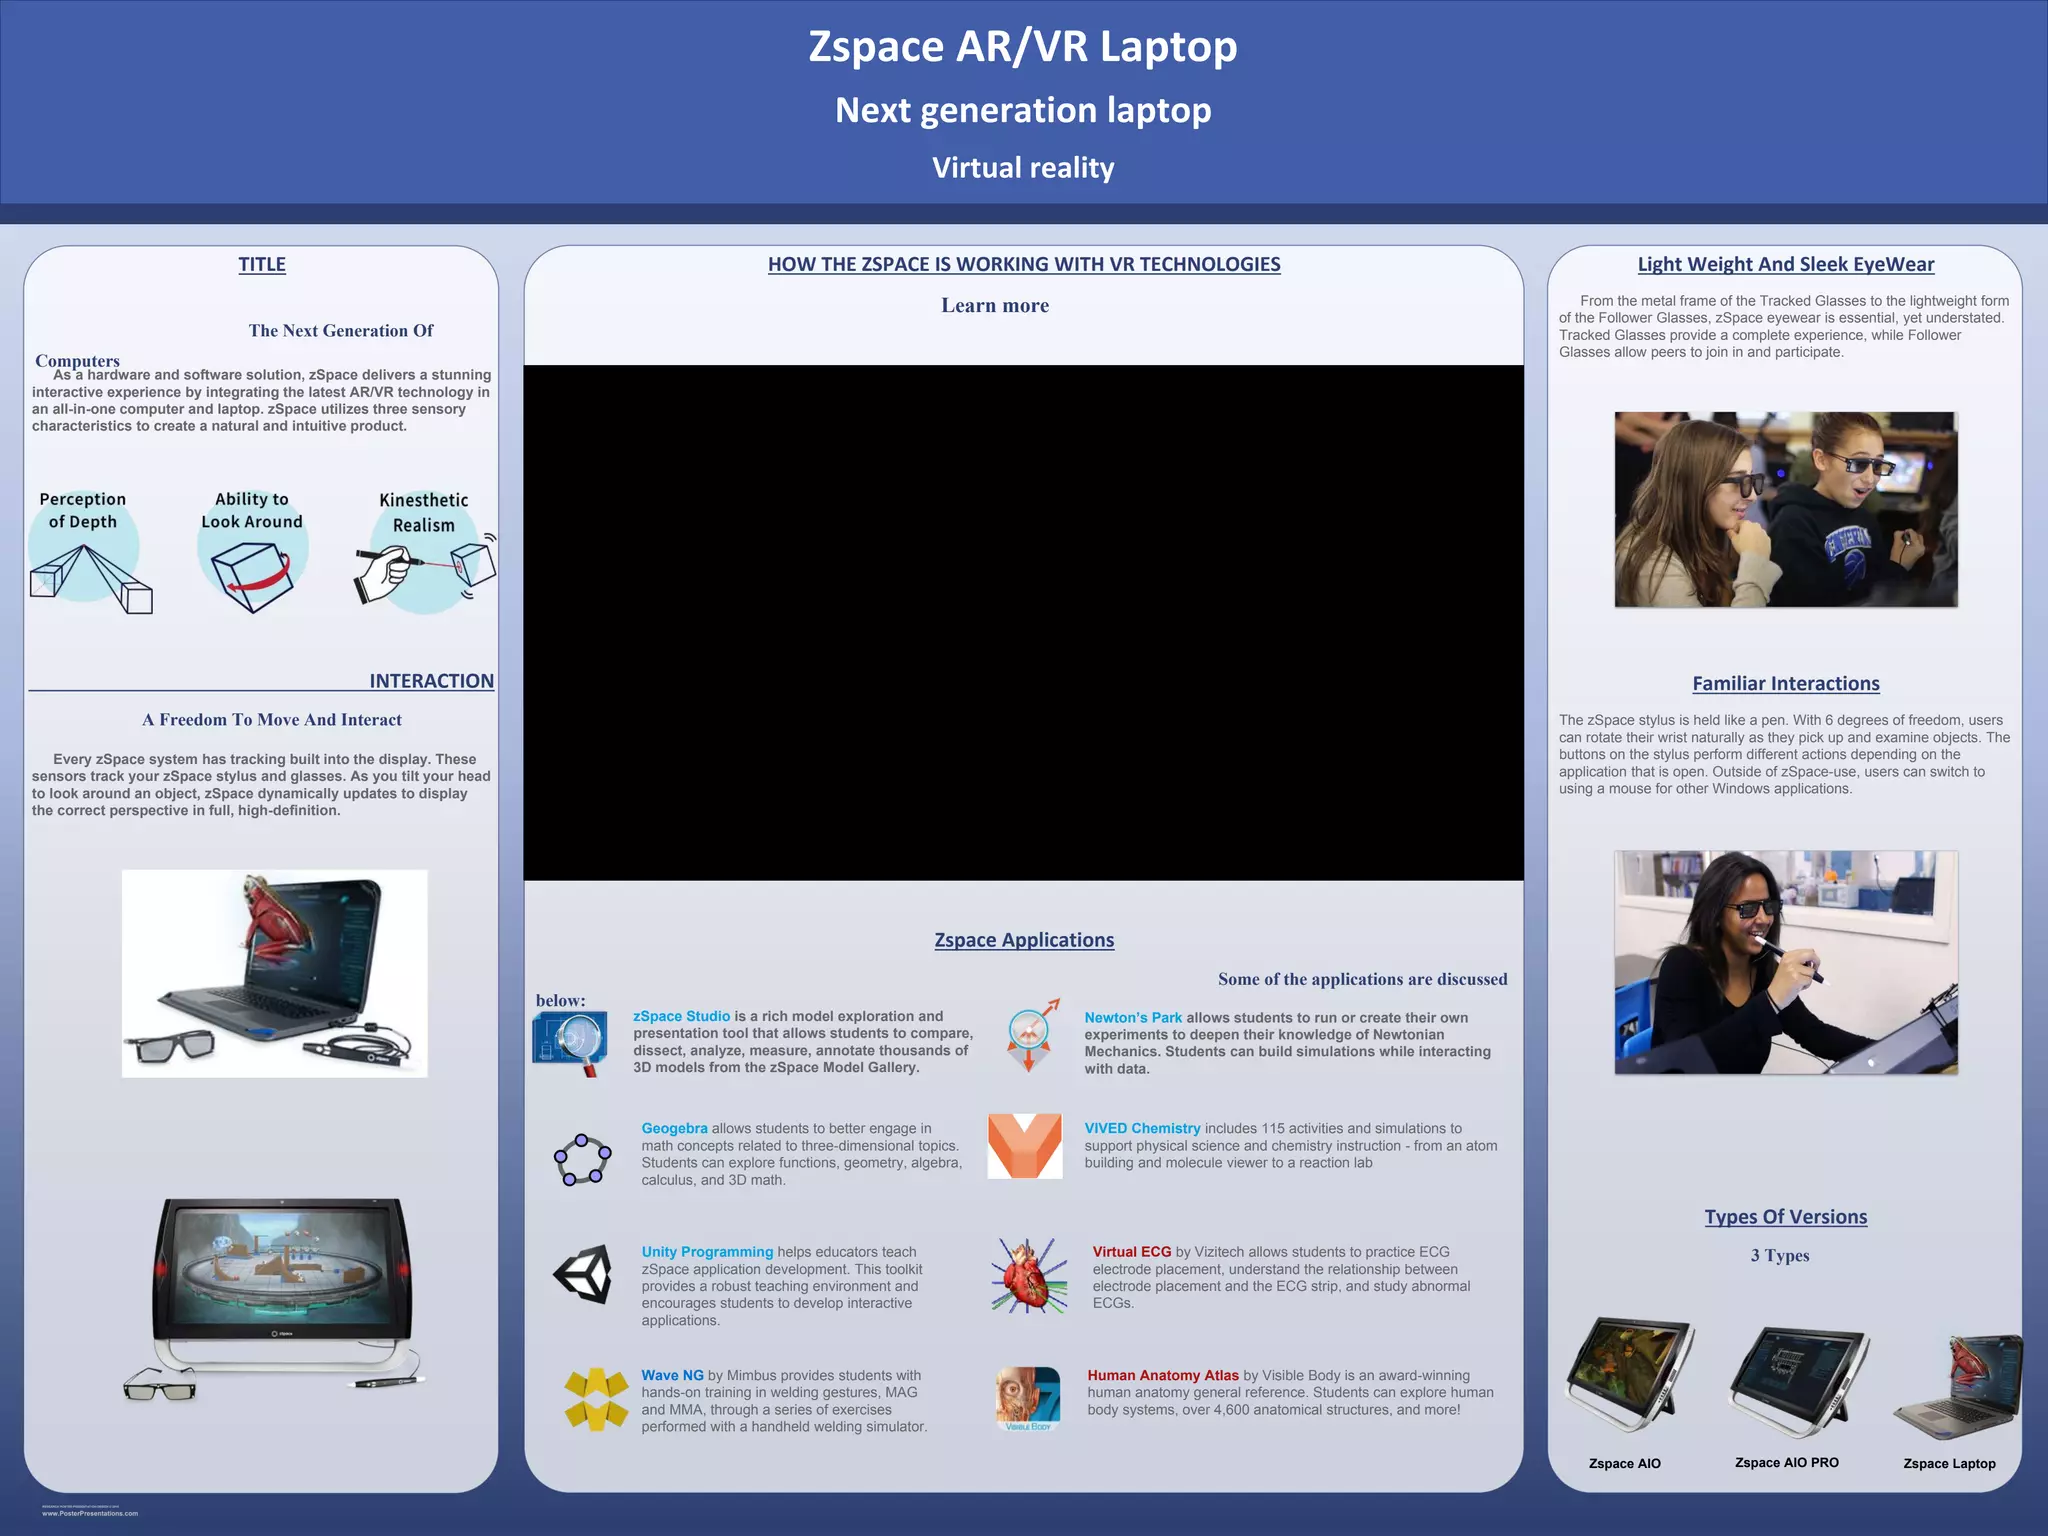Click the VIVED Chemistry orange V icon
Screen dimensions: 2048x1536
point(1024,1146)
